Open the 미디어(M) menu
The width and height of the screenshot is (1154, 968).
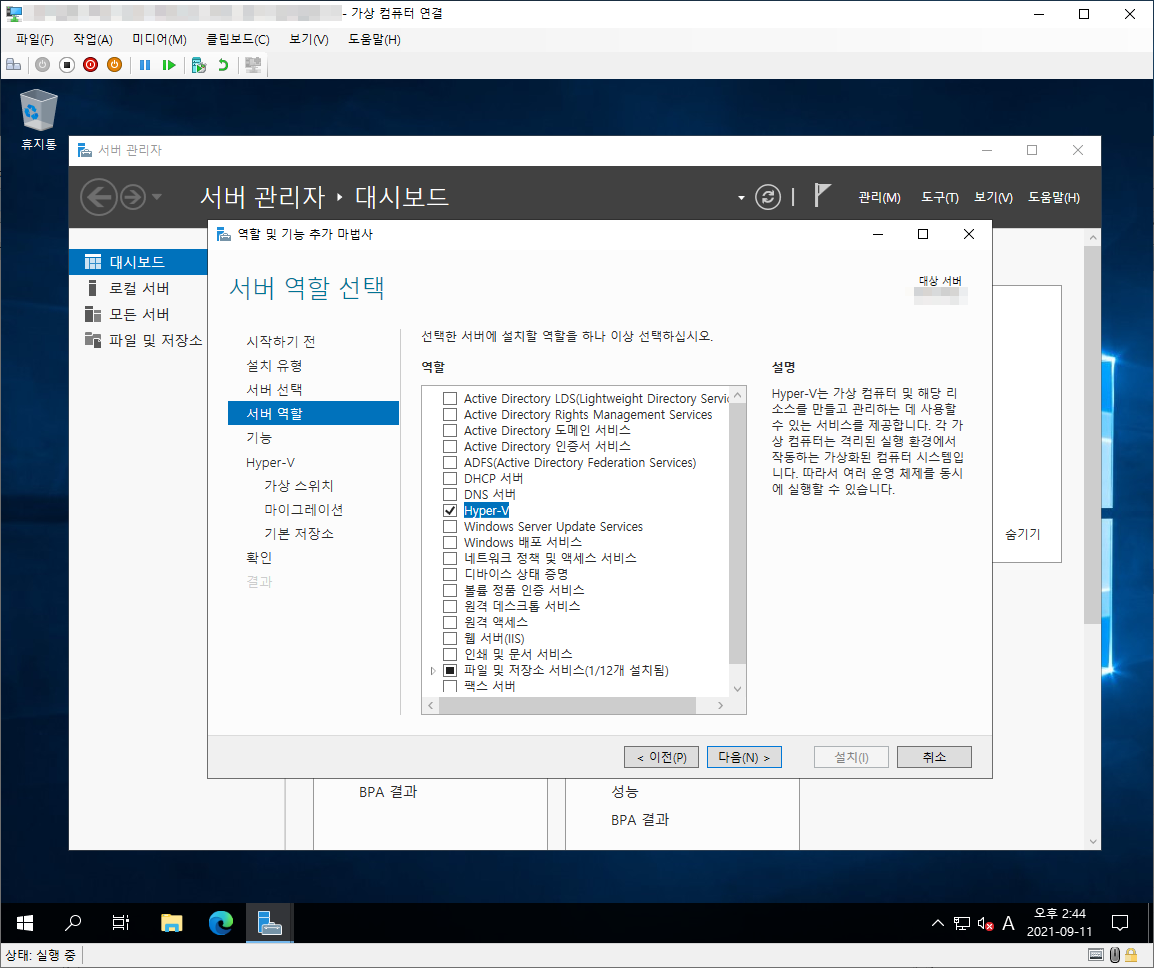click(159, 40)
